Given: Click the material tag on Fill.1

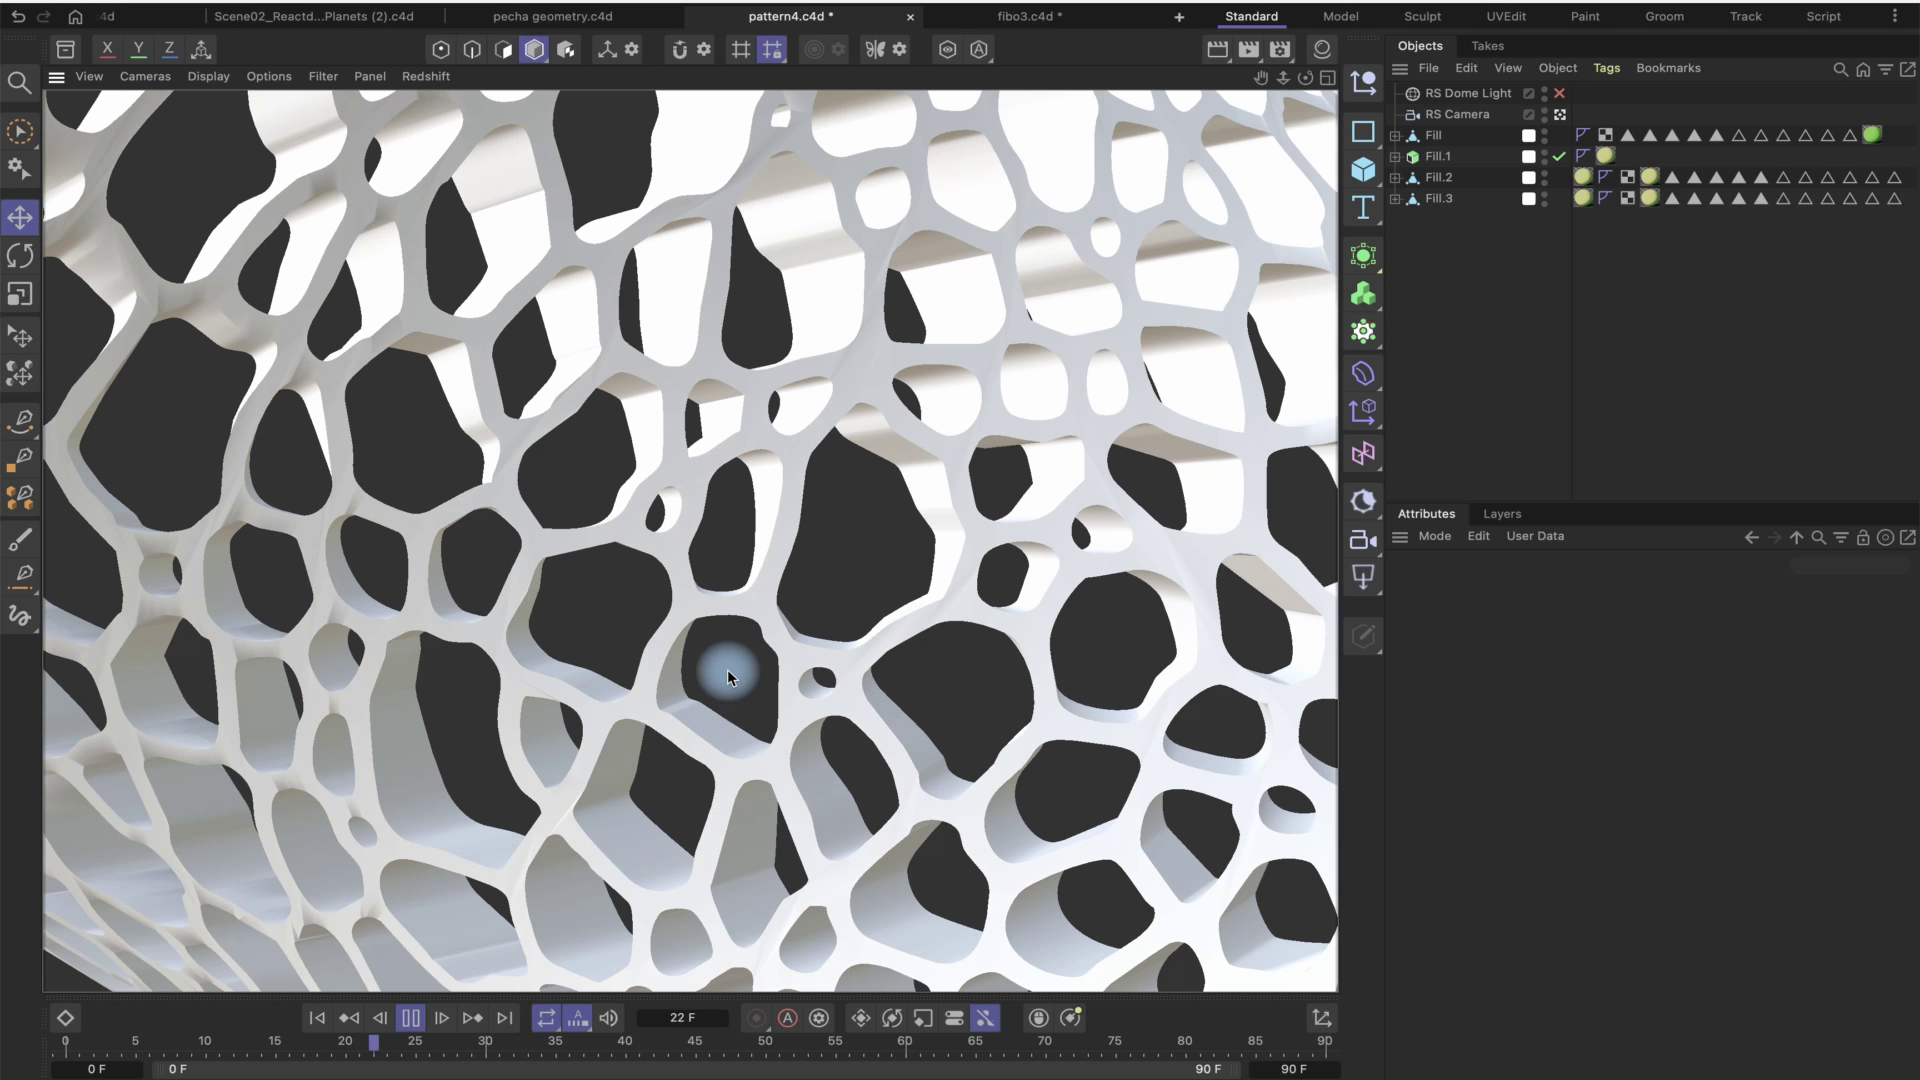Looking at the screenshot, I should 1605,156.
